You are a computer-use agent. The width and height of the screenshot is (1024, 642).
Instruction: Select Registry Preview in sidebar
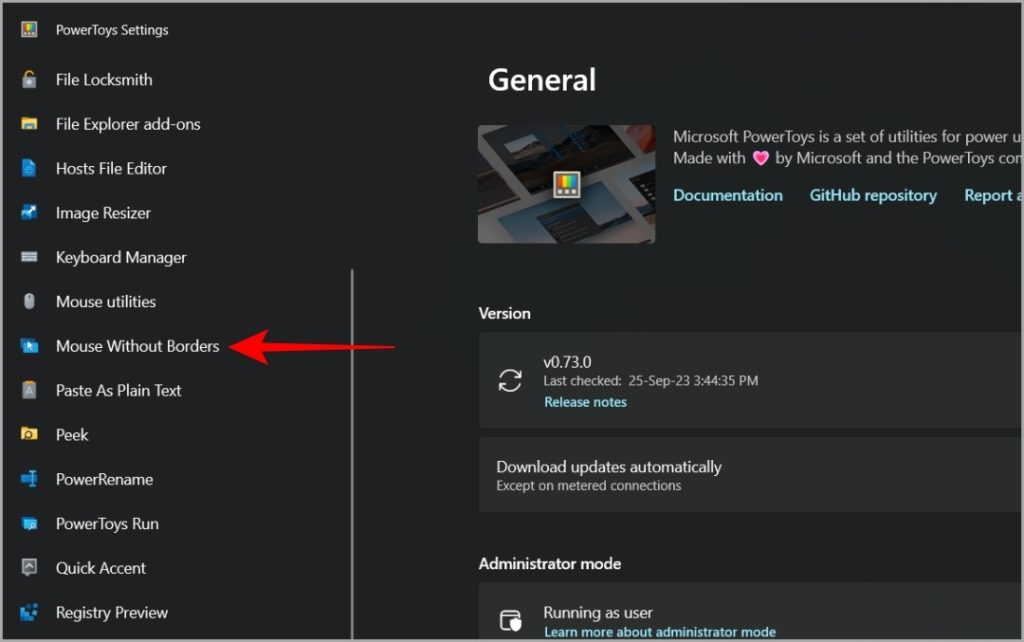tap(112, 613)
